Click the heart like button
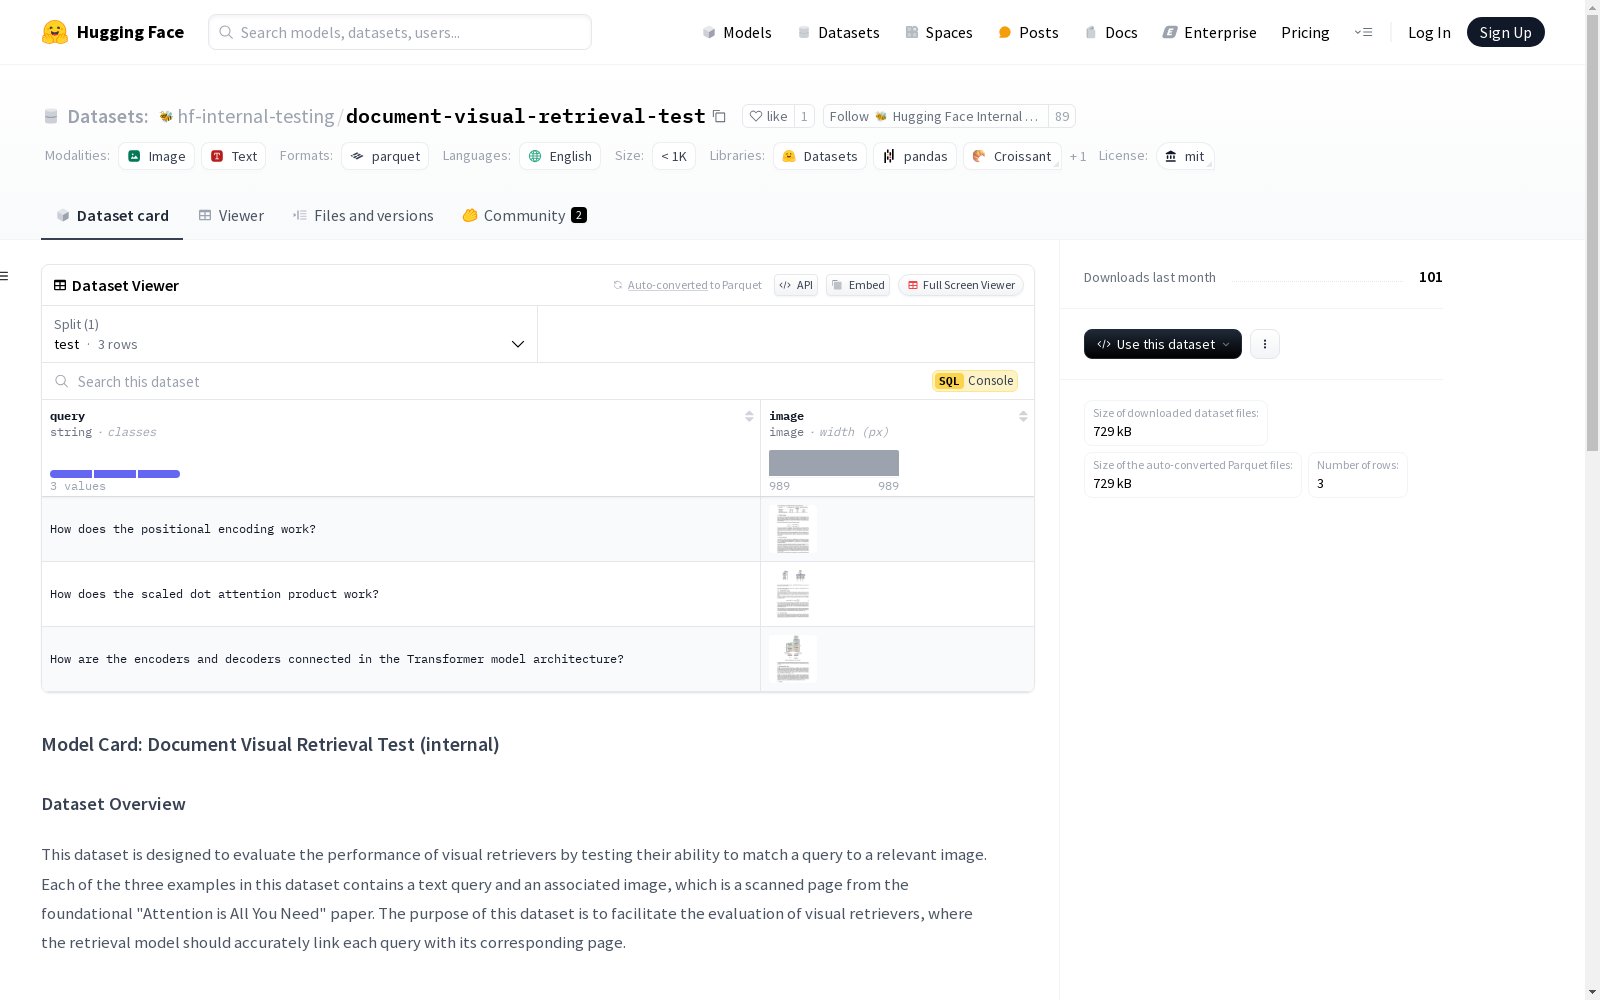This screenshot has height=1000, width=1600. click(x=769, y=116)
